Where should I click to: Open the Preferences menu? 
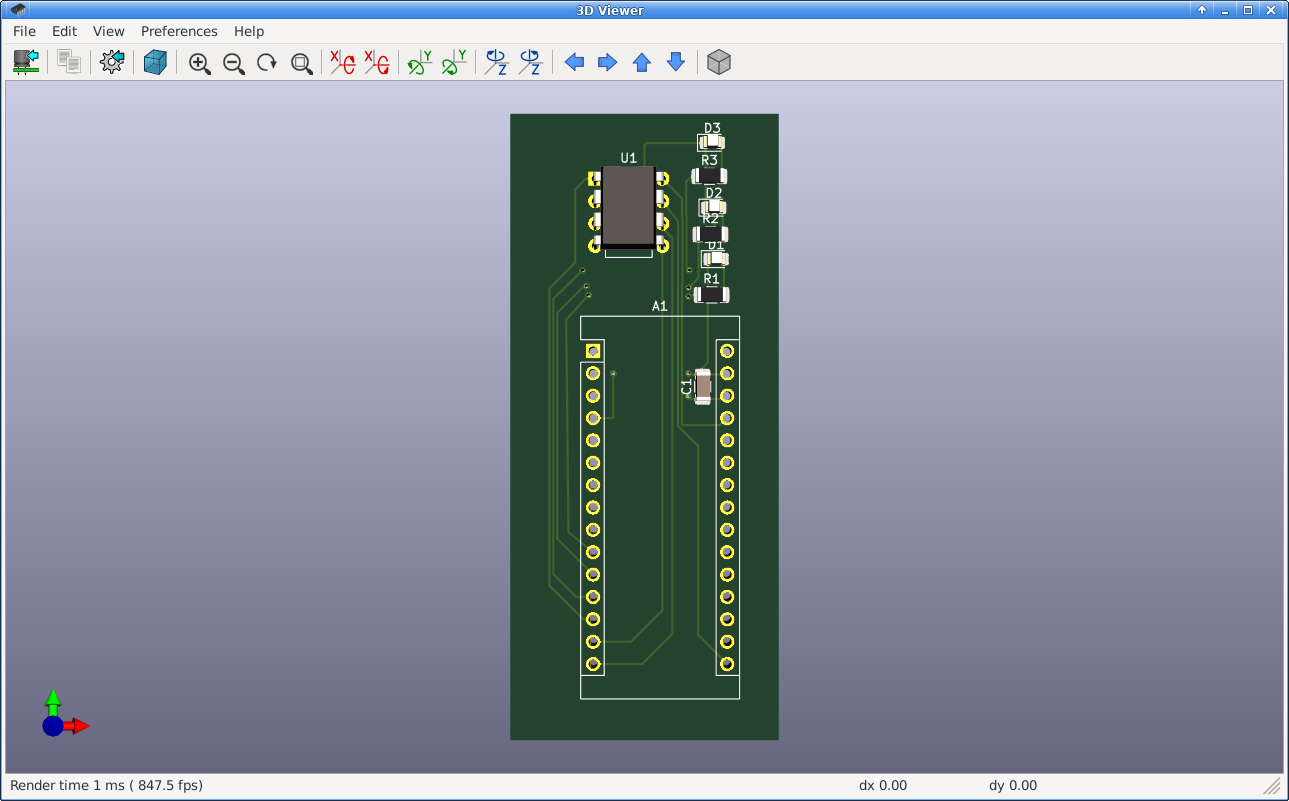click(179, 31)
